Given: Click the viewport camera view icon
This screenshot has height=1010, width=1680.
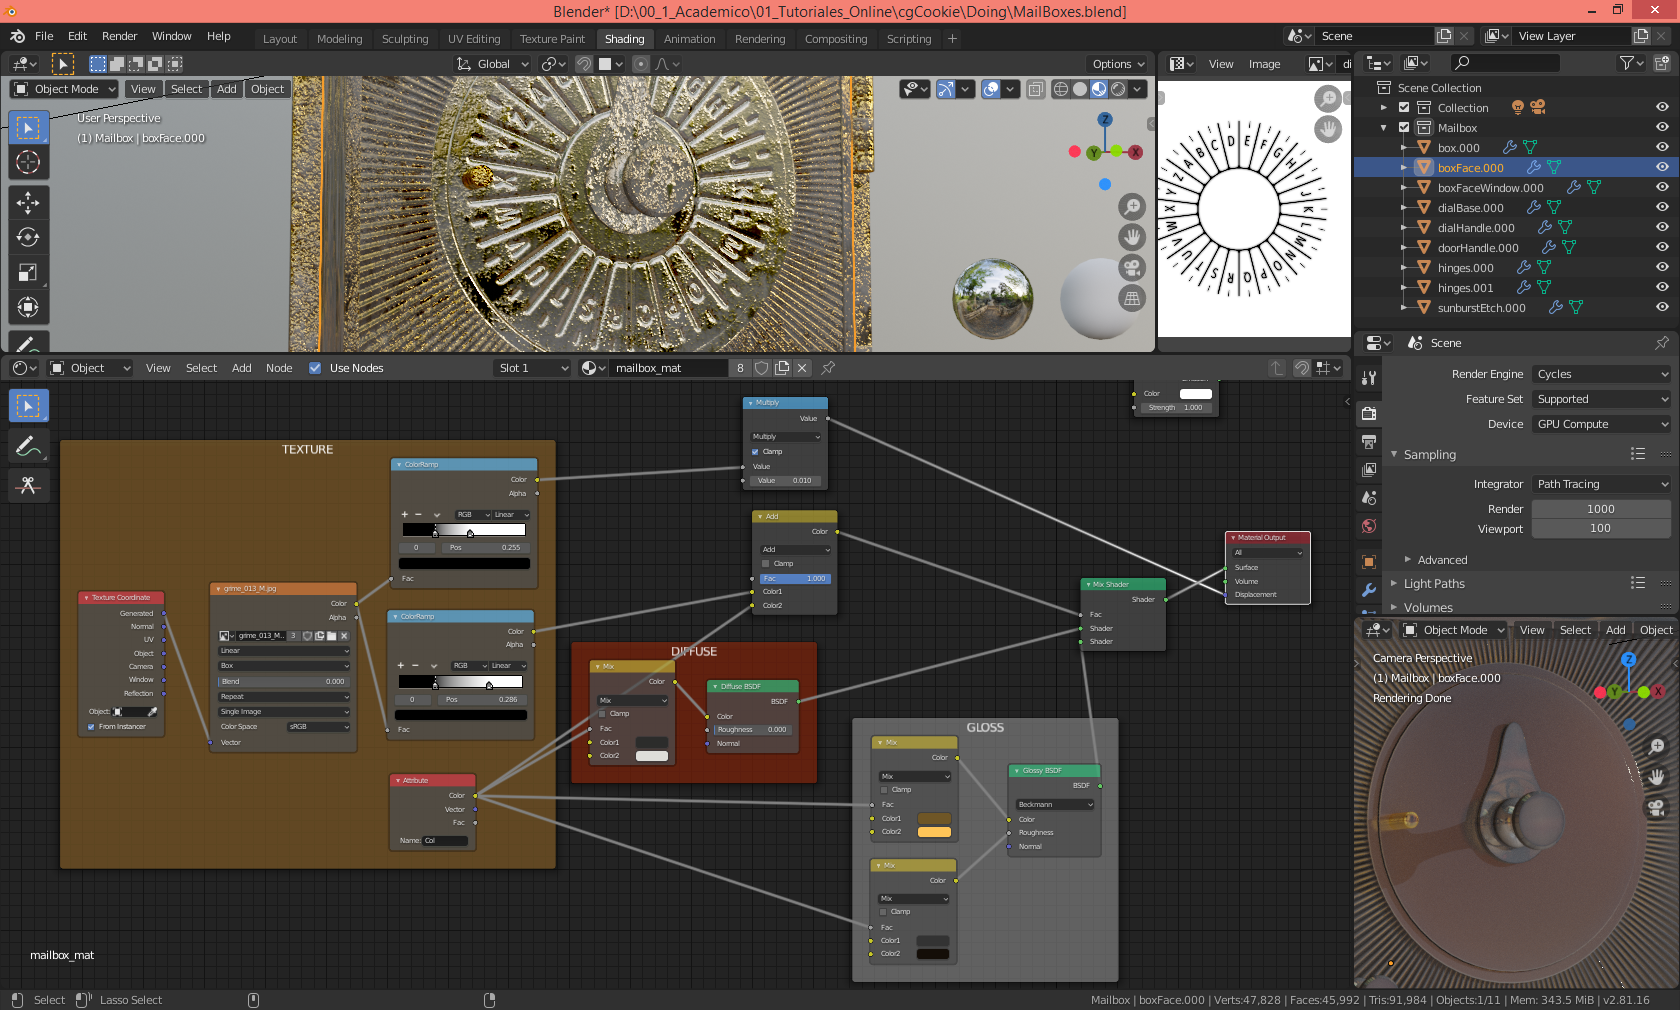Looking at the screenshot, I should (1132, 268).
